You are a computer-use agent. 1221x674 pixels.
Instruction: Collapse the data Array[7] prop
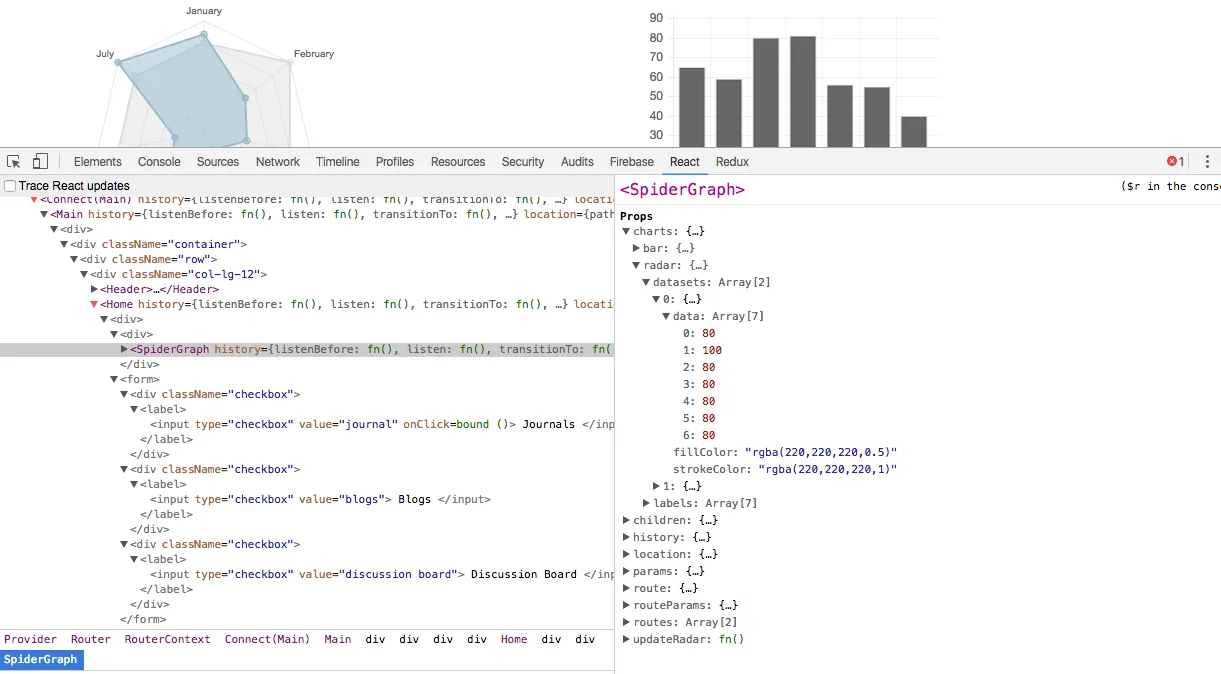(666, 316)
